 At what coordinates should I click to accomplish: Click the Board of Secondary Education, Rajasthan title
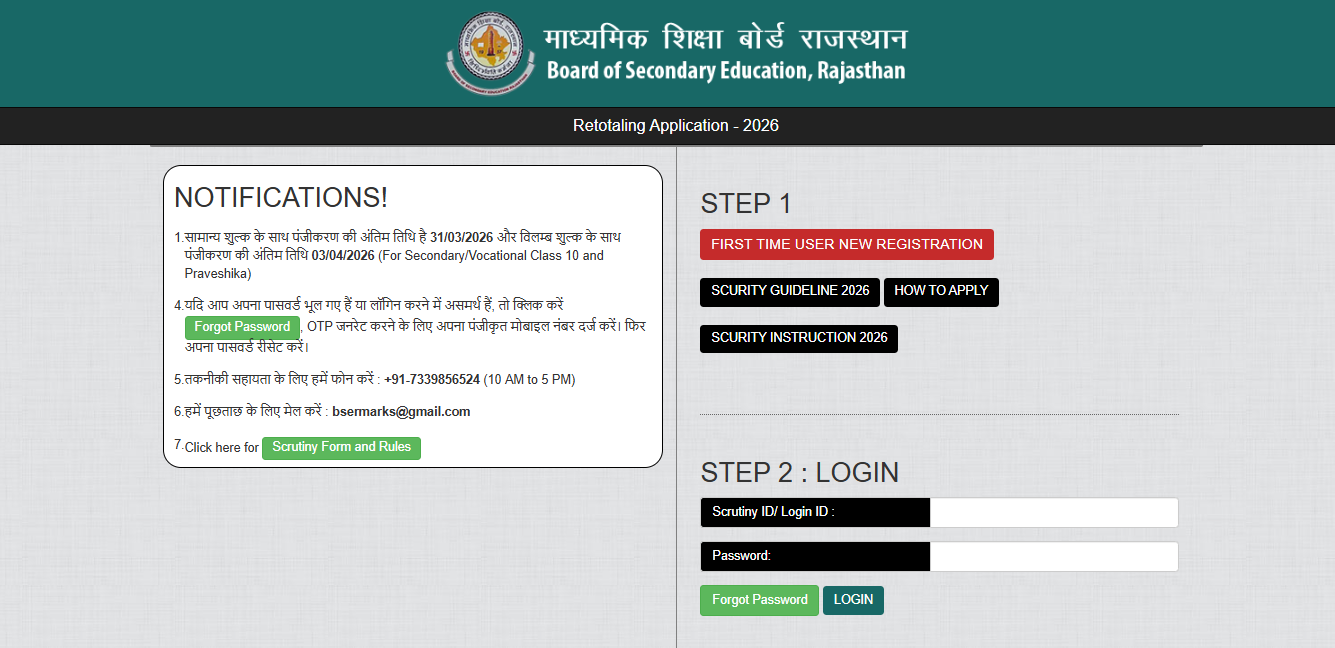tap(725, 71)
